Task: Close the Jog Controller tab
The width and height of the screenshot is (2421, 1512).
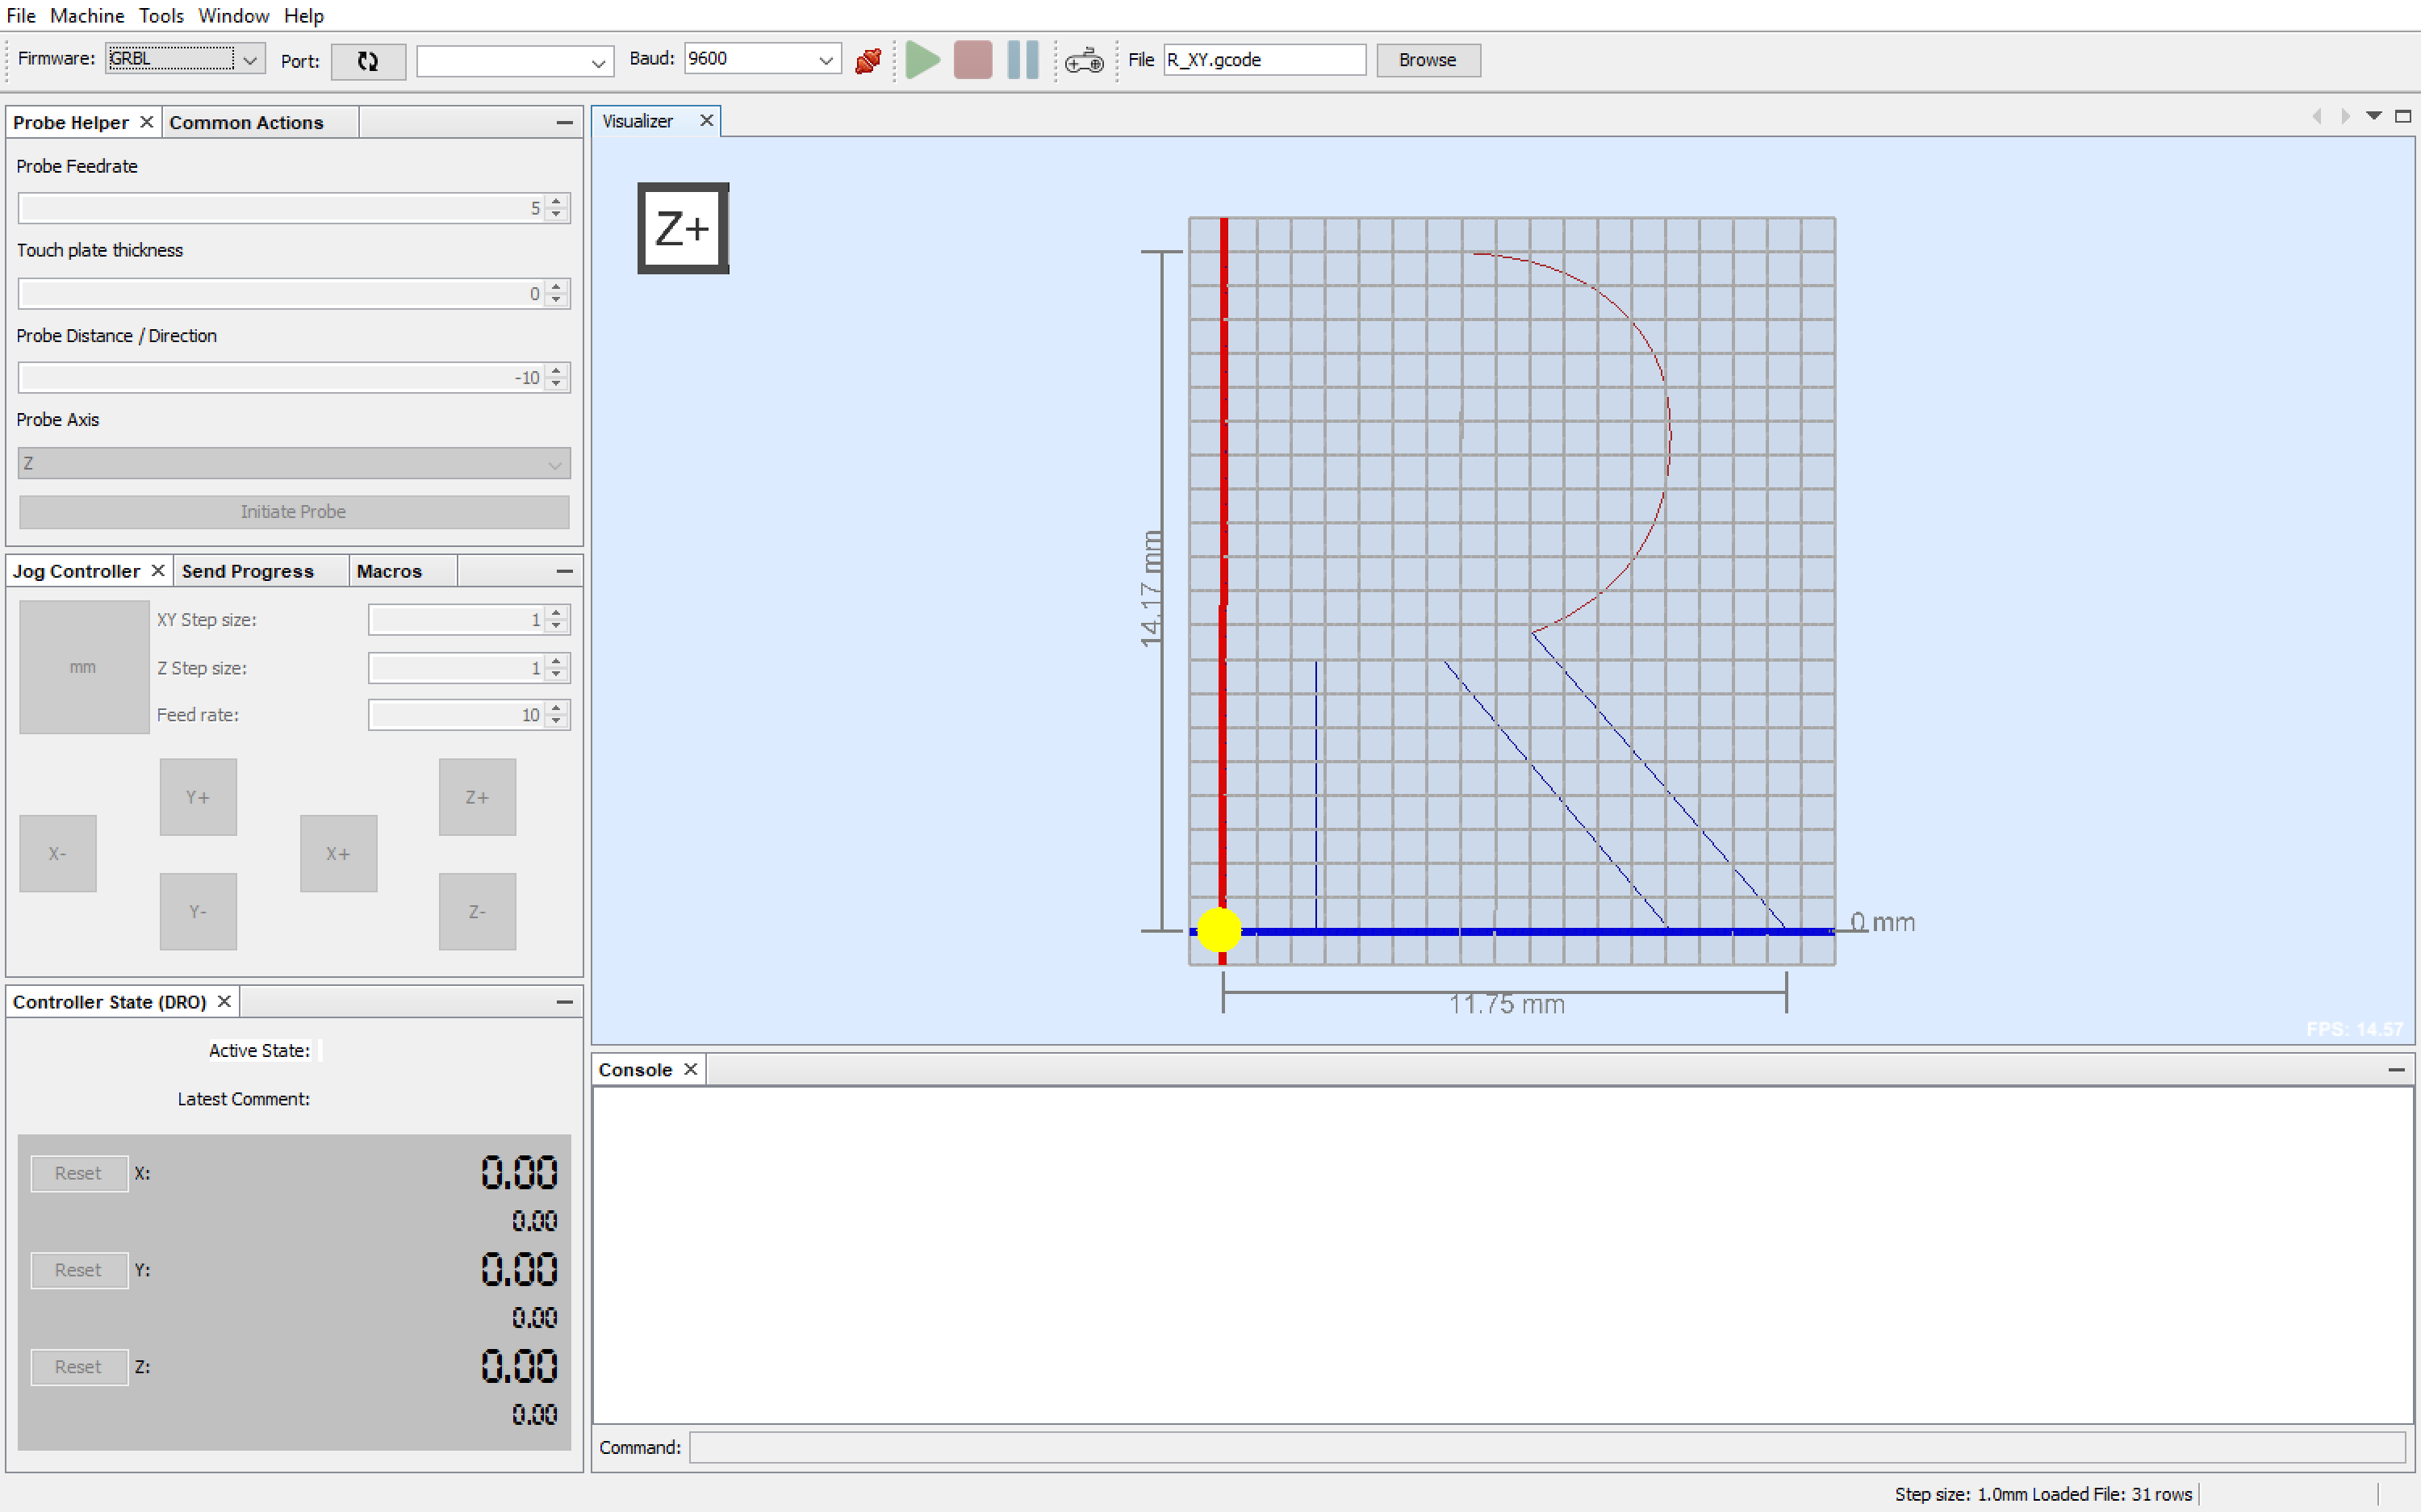Action: pyautogui.click(x=157, y=570)
